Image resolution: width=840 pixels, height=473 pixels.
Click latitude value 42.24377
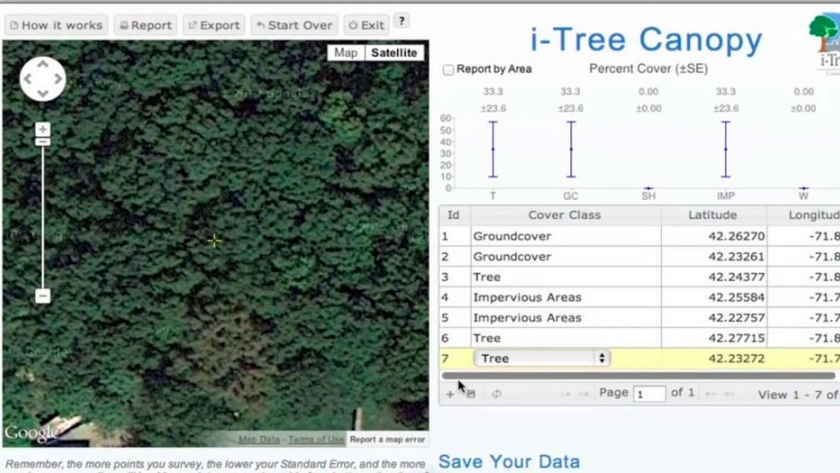[x=737, y=277]
